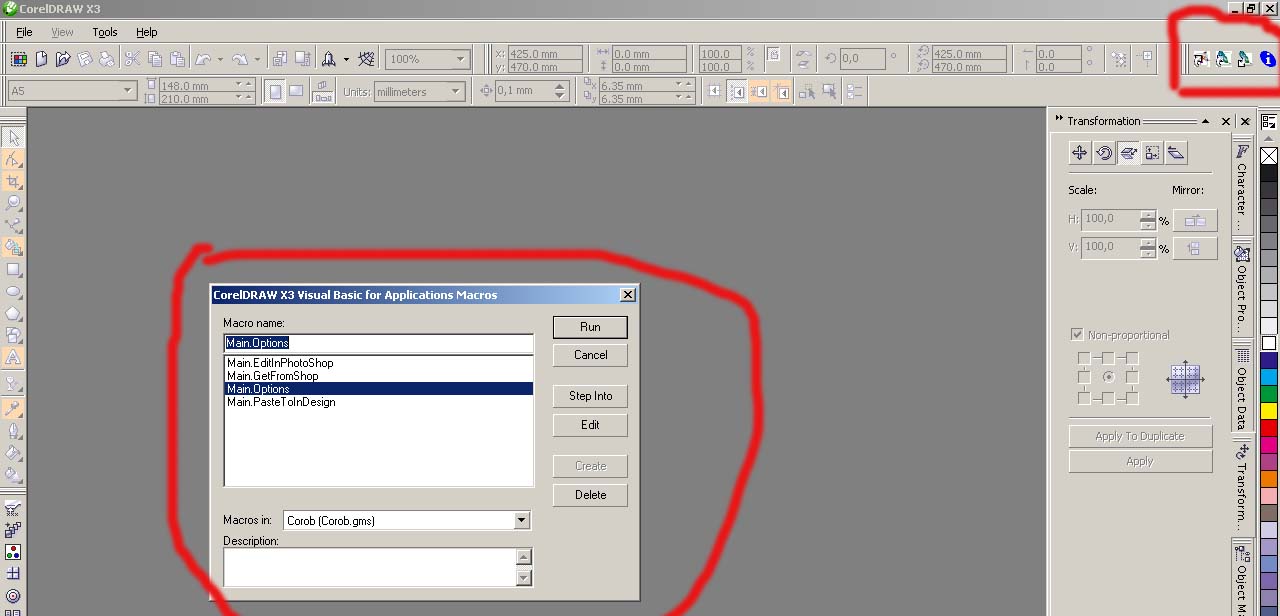
Task: Increase the nudge offset stepper
Action: pyautogui.click(x=561, y=86)
